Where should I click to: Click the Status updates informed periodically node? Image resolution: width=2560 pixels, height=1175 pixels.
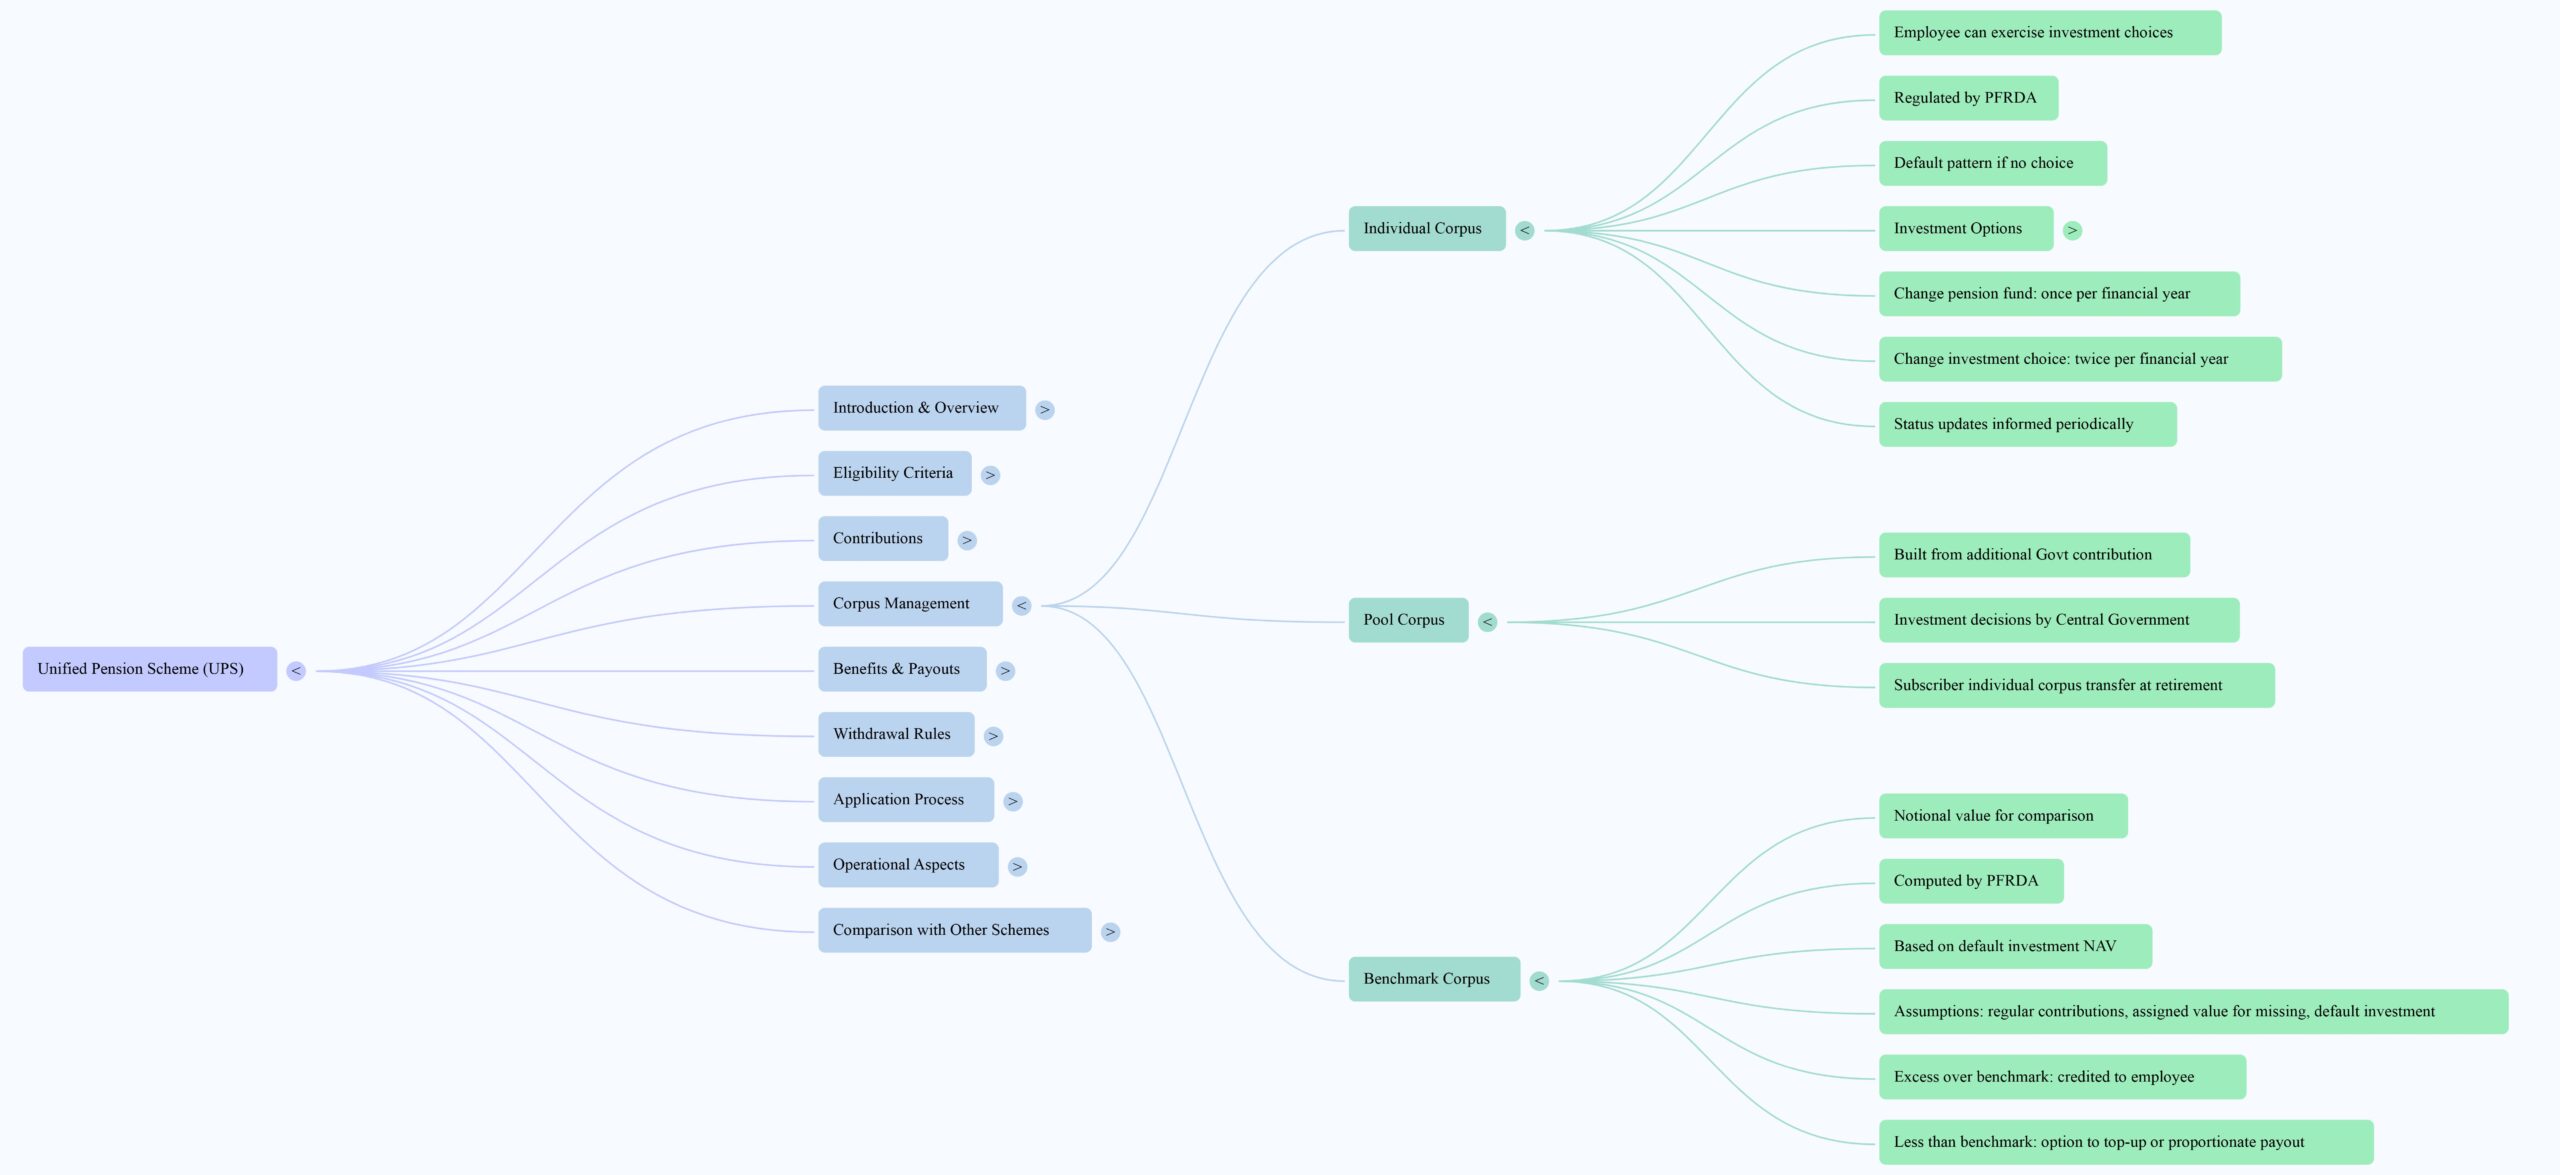[x=2026, y=424]
